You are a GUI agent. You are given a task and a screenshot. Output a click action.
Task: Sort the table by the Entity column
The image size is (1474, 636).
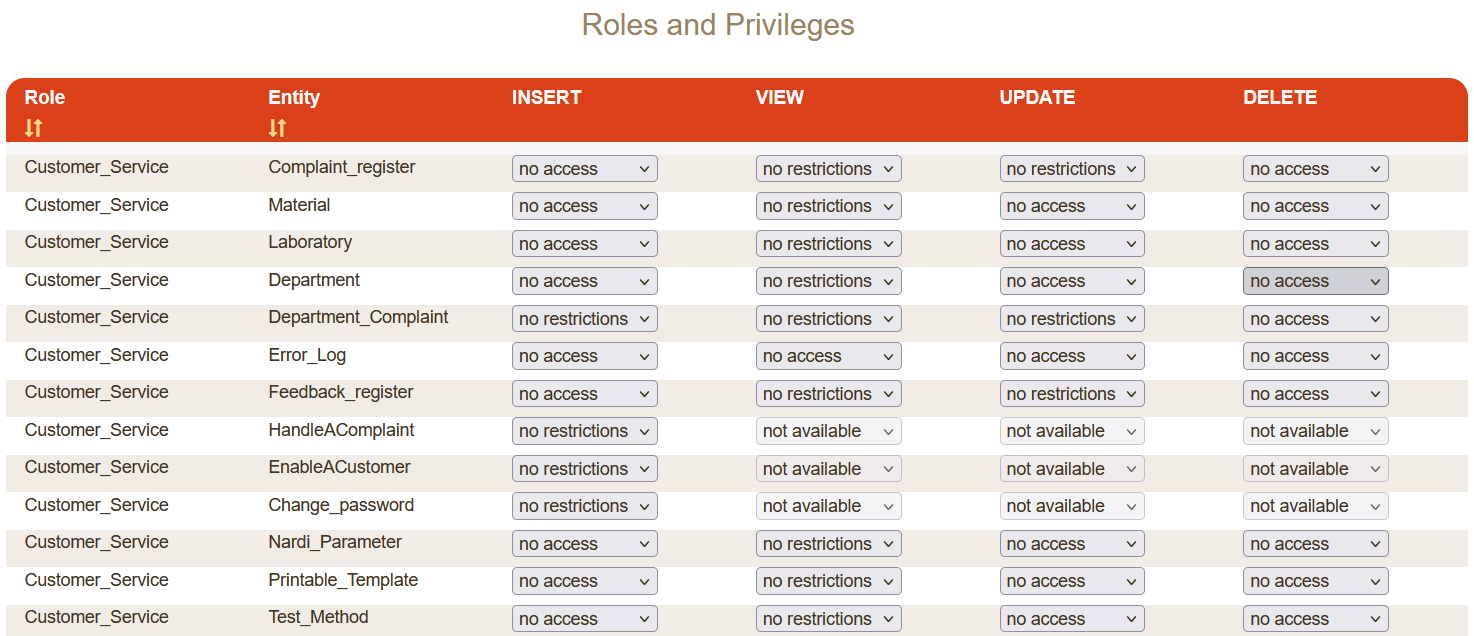(x=277, y=128)
